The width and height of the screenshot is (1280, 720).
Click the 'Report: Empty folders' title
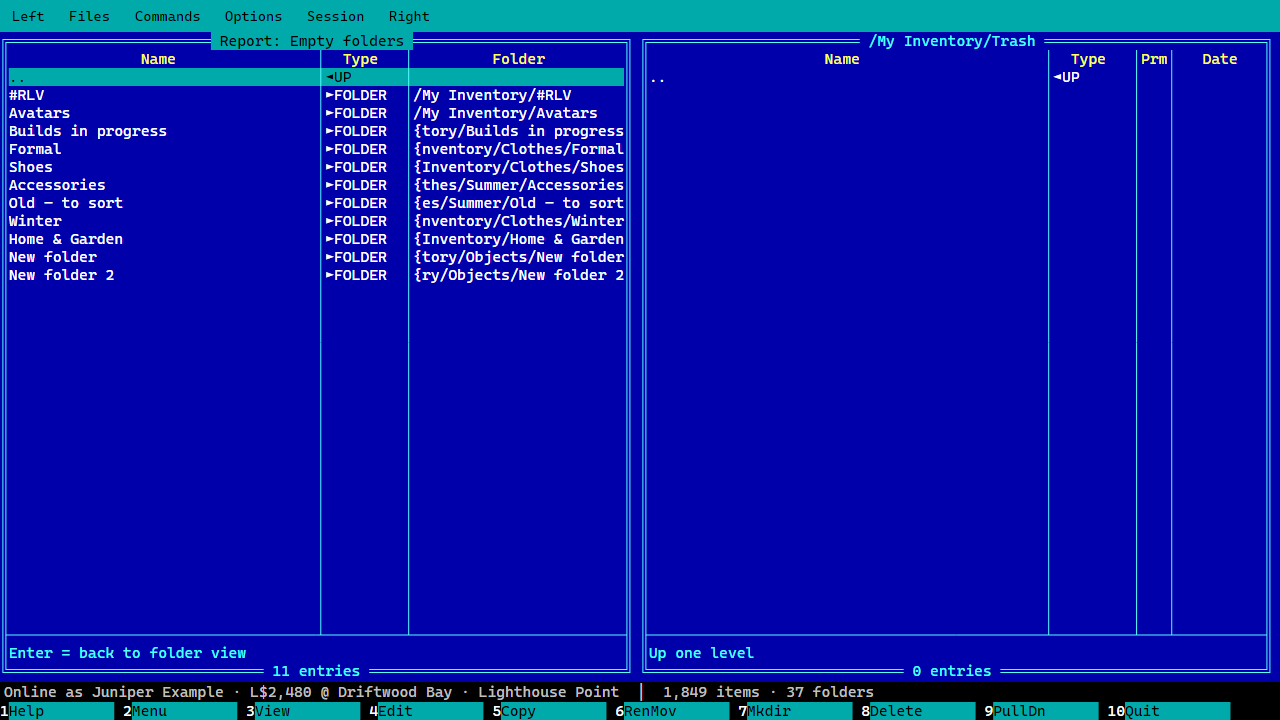[x=312, y=41]
